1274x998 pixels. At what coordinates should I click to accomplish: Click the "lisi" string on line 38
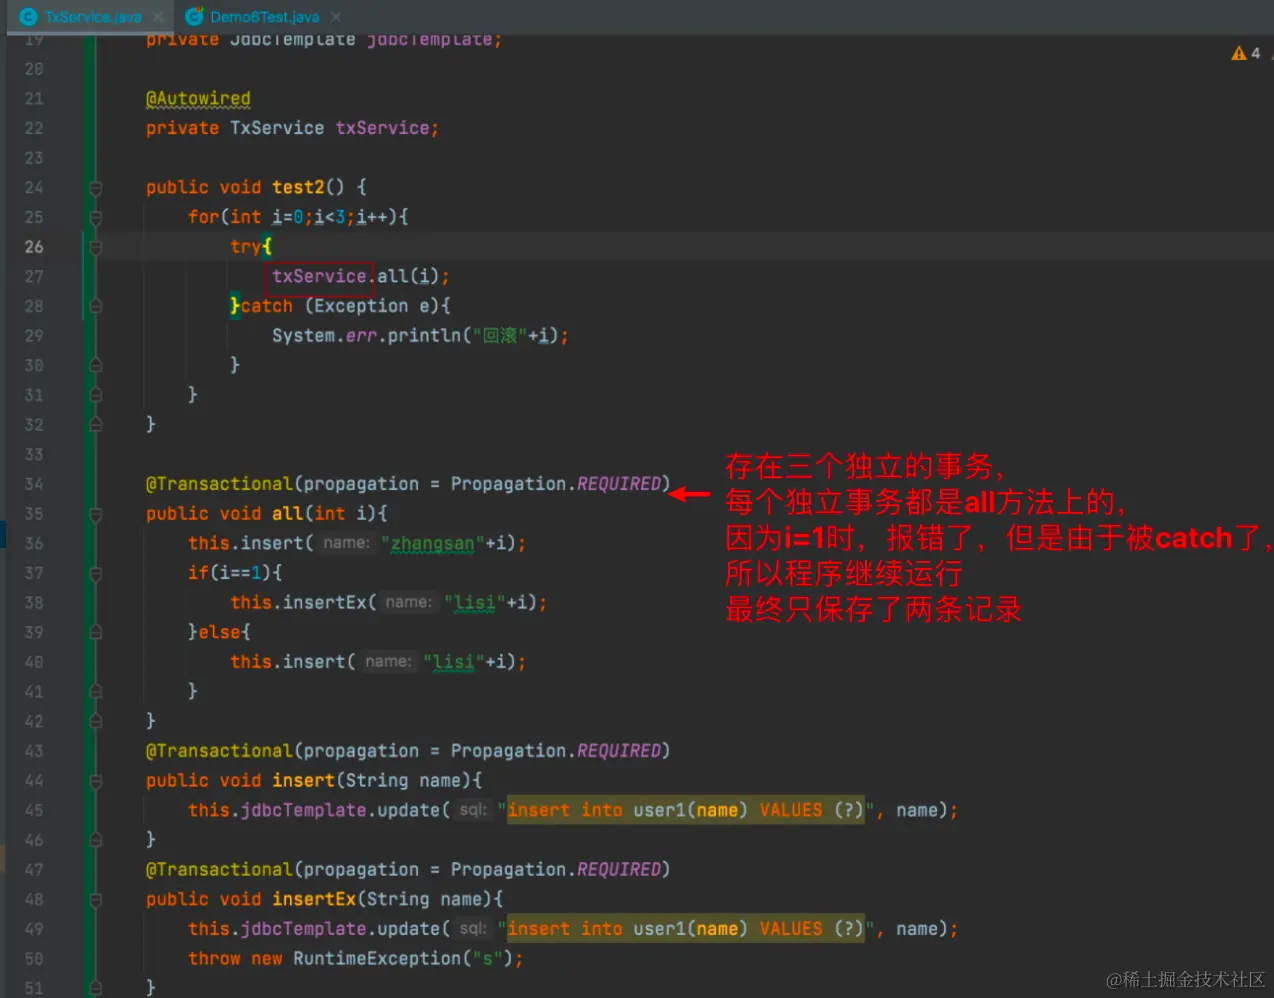pyautogui.click(x=474, y=602)
